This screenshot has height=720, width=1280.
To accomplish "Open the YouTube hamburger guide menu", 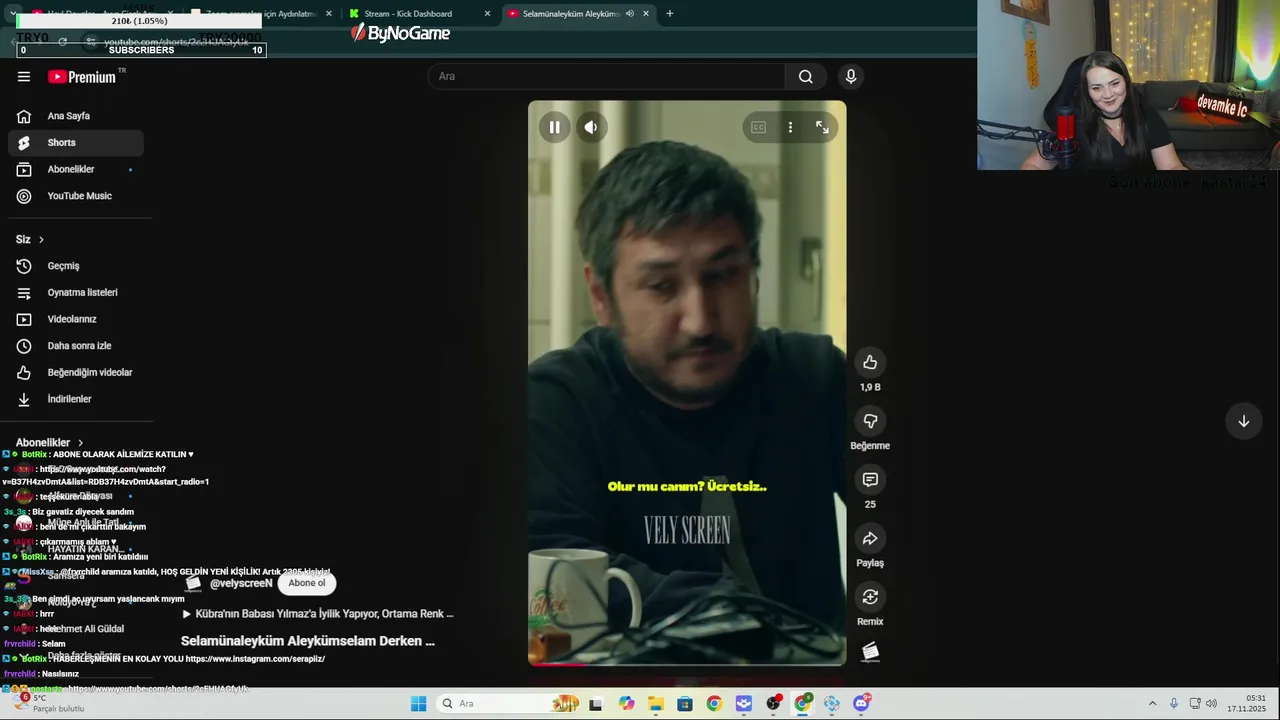I will coord(24,77).
